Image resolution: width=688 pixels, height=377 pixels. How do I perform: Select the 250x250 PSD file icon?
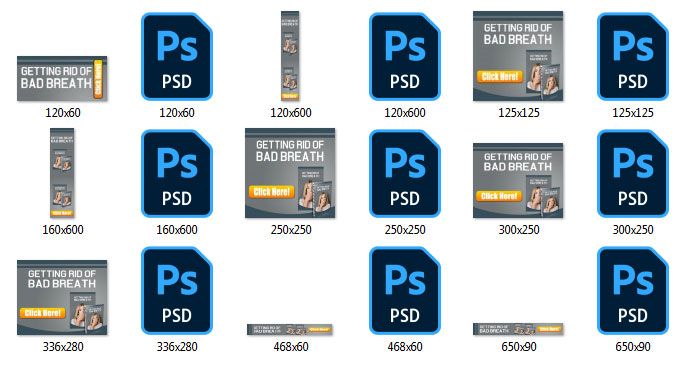pos(405,173)
